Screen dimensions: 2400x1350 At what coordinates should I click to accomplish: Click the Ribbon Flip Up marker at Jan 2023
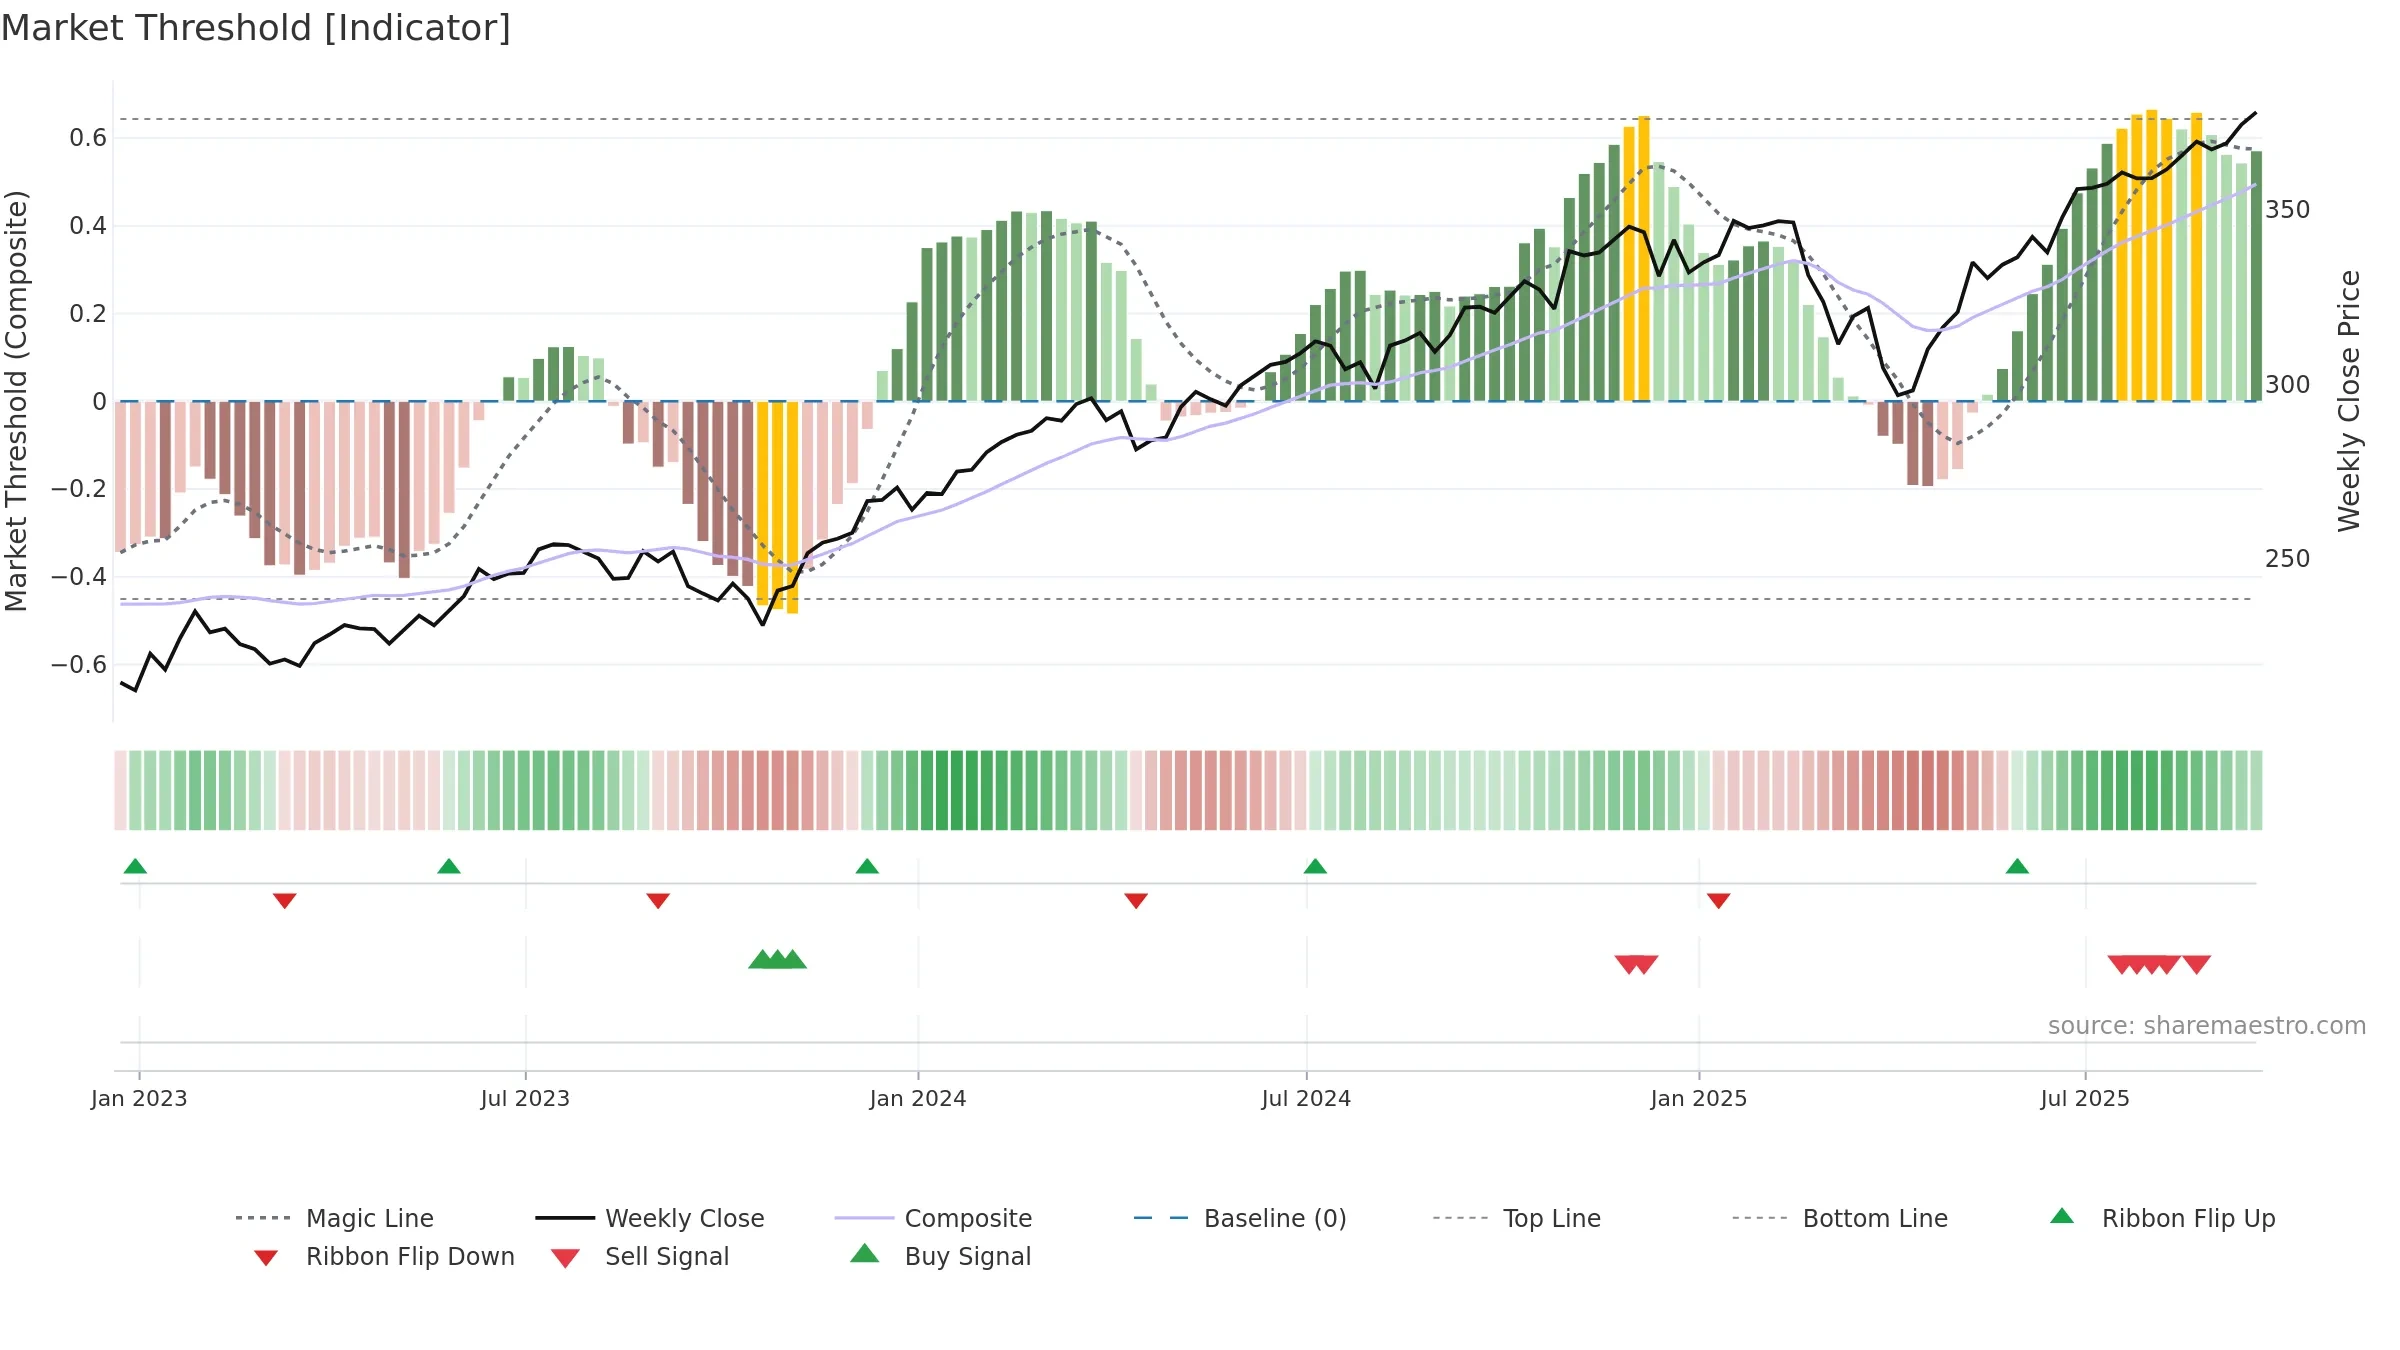(x=135, y=866)
